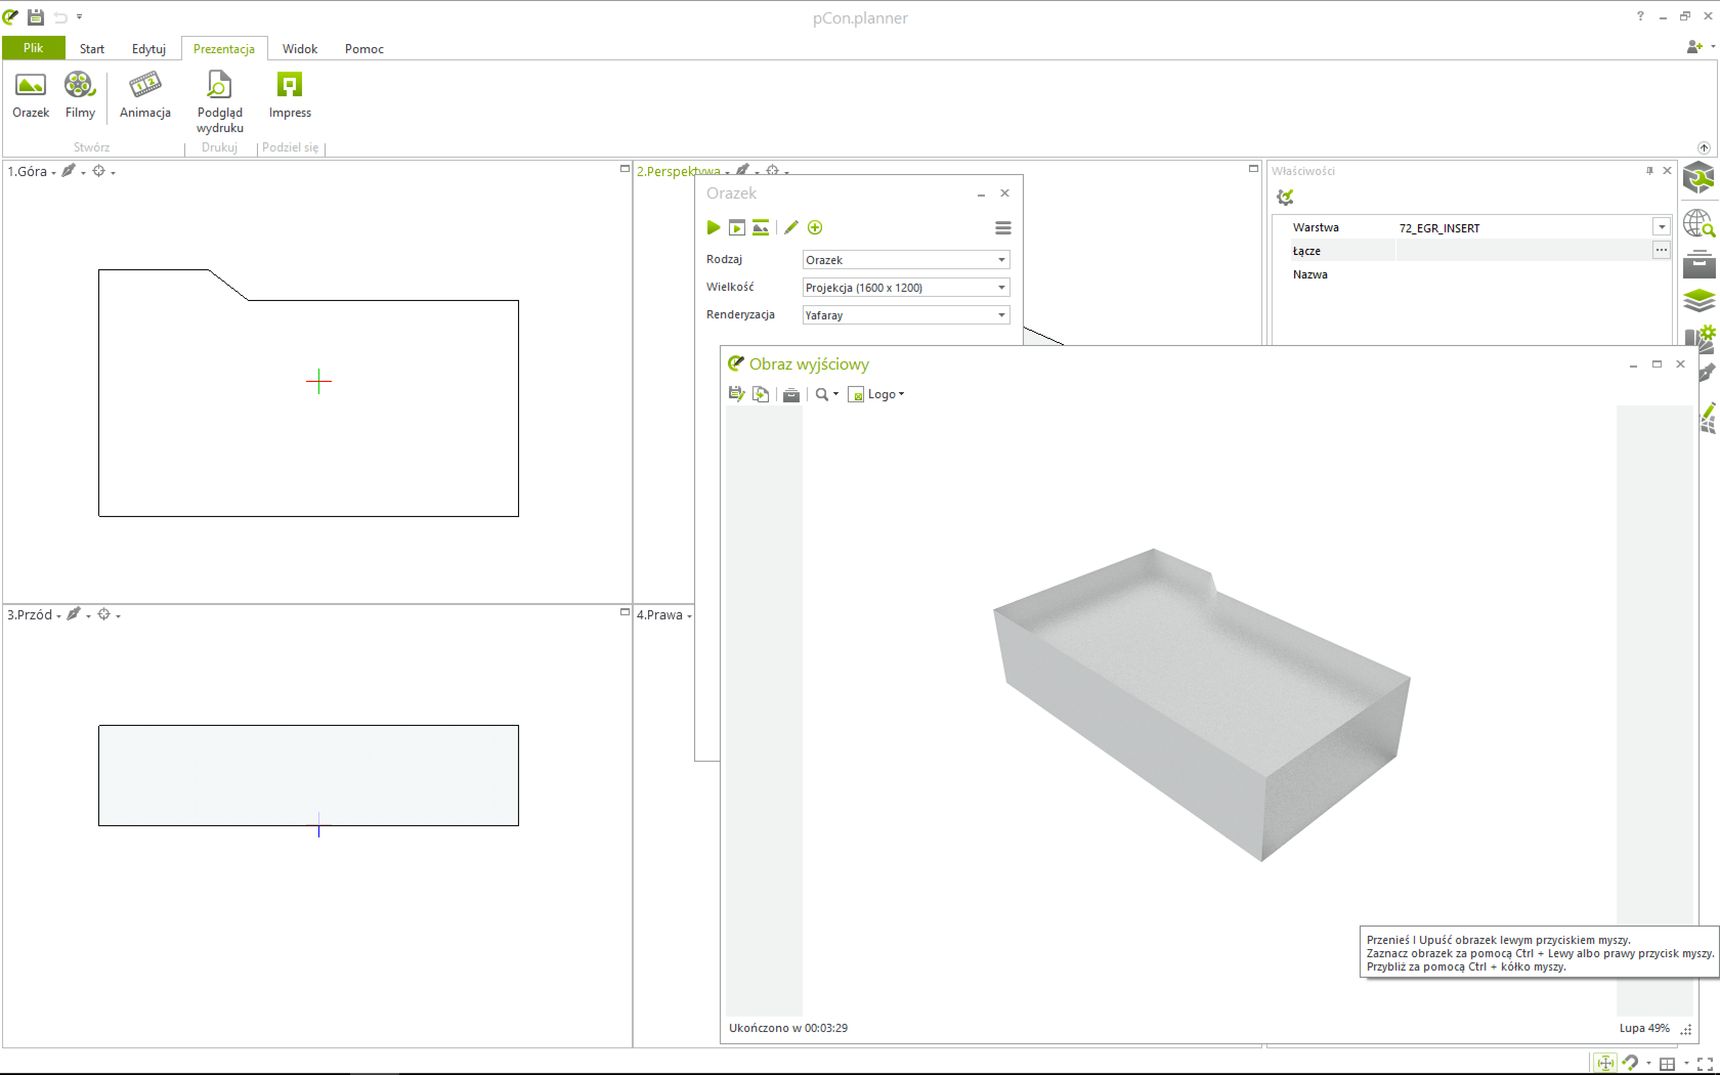The image size is (1720, 1075).
Task: Maximize the 2.Perspektywa viewport
Action: (x=1253, y=169)
